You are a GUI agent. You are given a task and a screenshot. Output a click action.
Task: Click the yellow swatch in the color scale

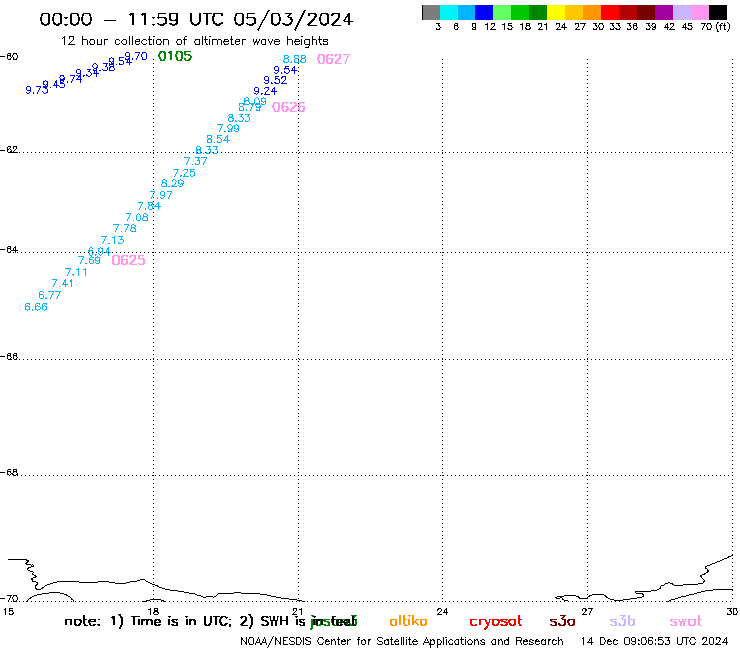[x=556, y=12]
